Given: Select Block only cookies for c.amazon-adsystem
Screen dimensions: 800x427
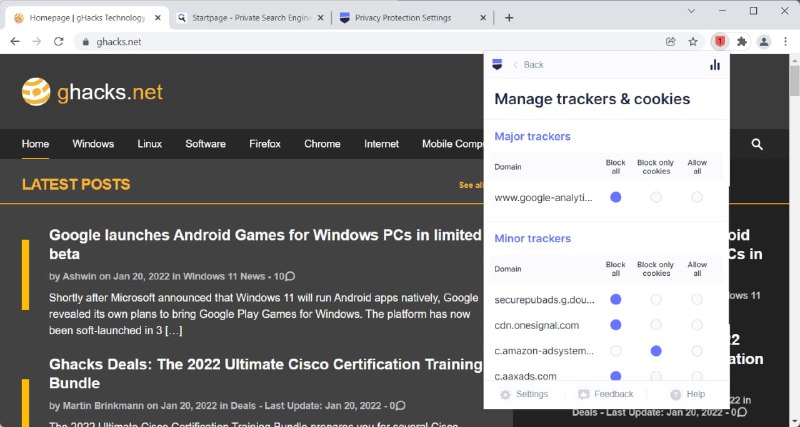Looking at the screenshot, I should pyautogui.click(x=656, y=351).
